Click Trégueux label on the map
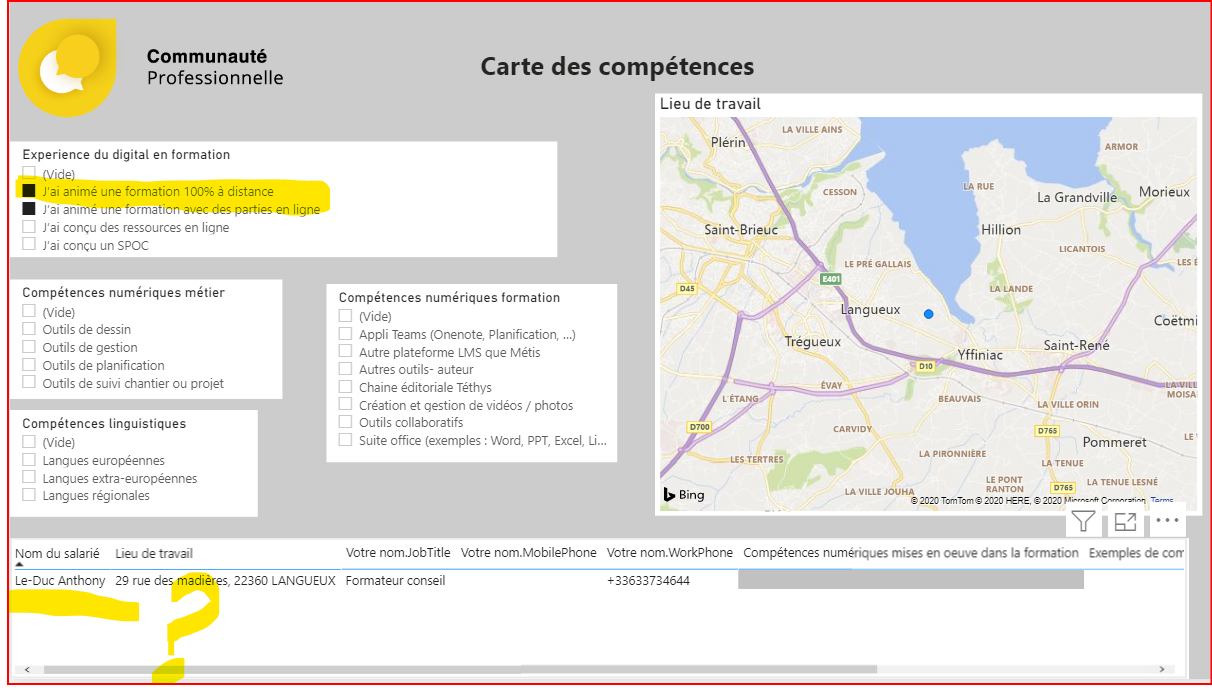The height and width of the screenshot is (692, 1212). click(813, 342)
